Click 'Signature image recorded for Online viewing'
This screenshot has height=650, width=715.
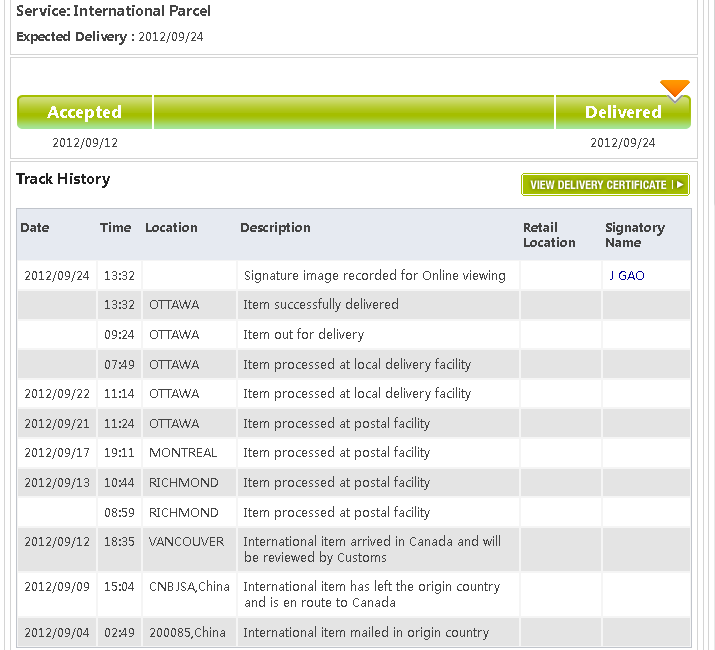(375, 276)
